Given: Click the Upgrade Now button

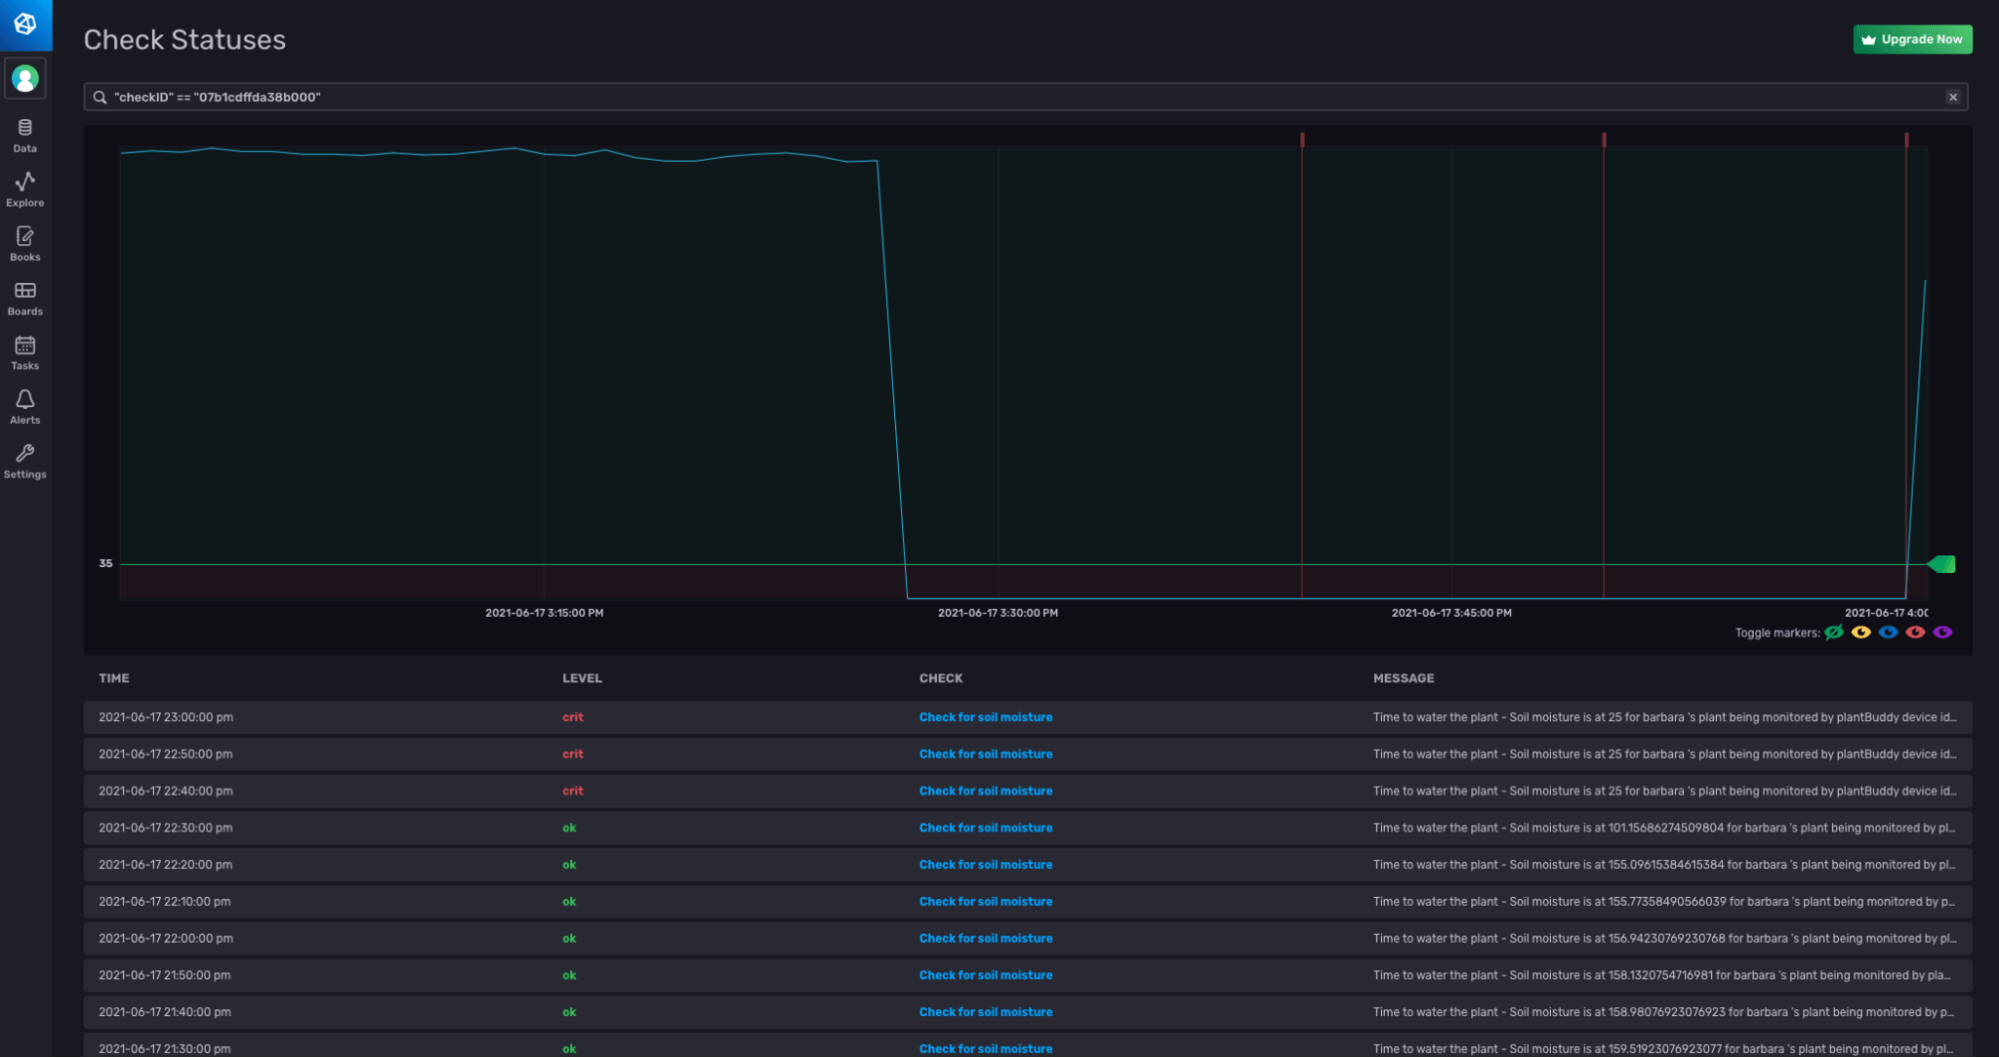Looking at the screenshot, I should click(x=1911, y=39).
